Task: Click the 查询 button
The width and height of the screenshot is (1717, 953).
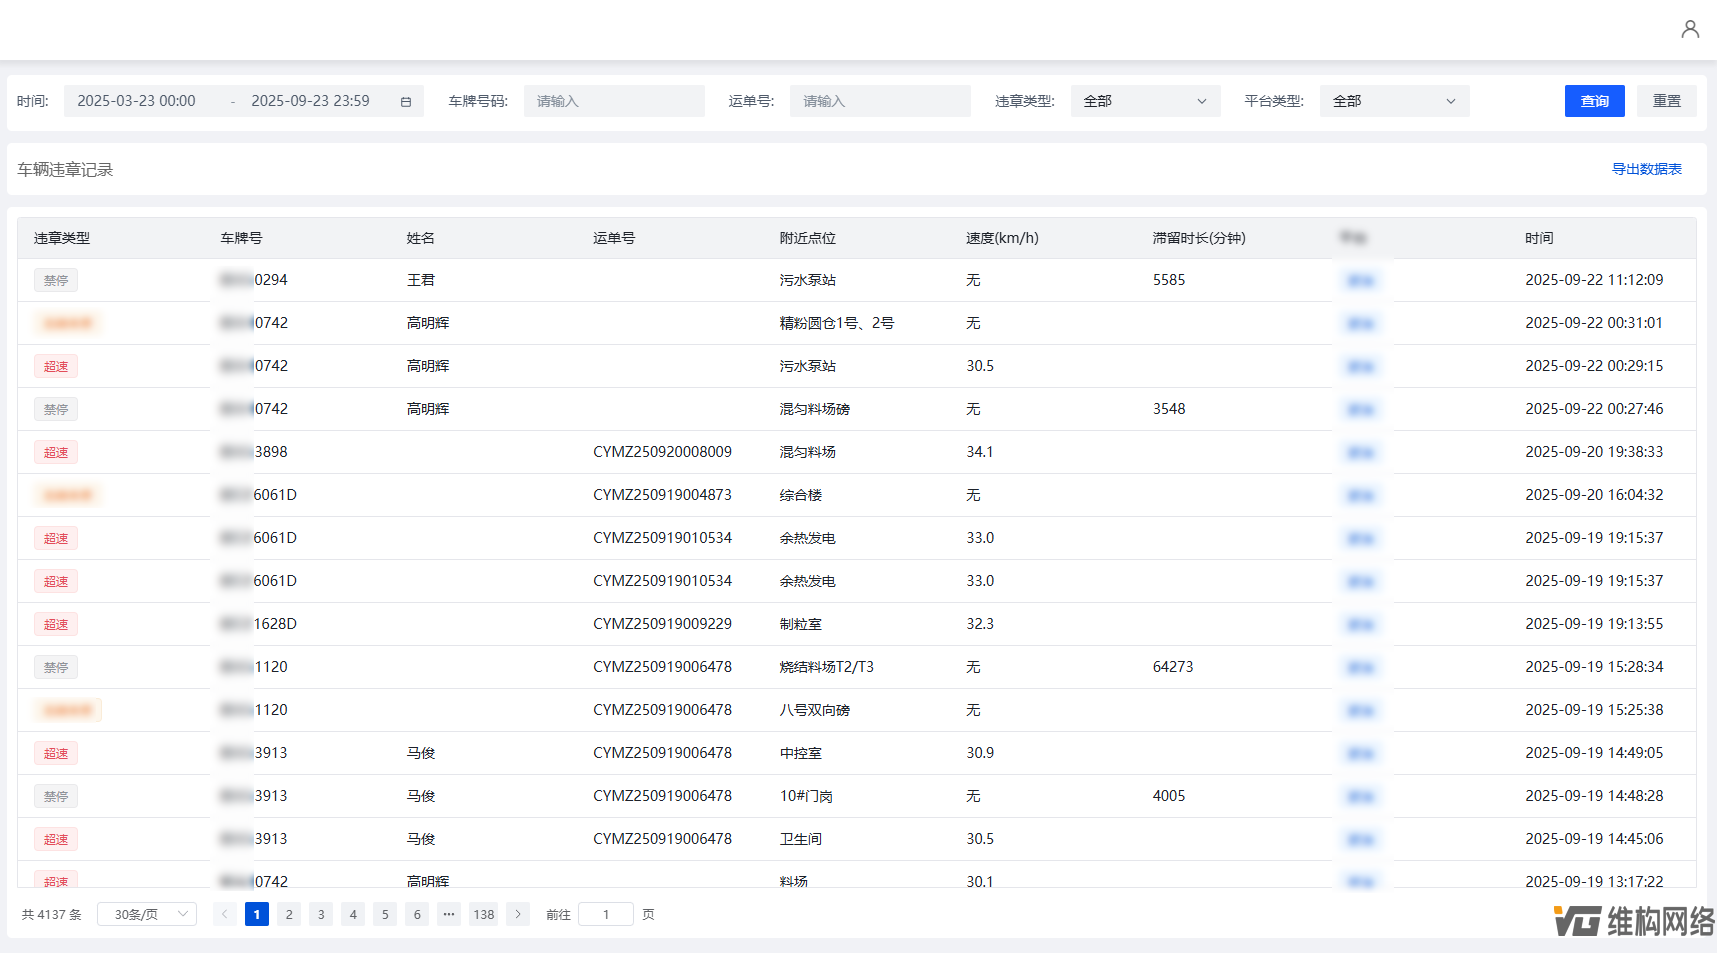Action: [x=1594, y=101]
